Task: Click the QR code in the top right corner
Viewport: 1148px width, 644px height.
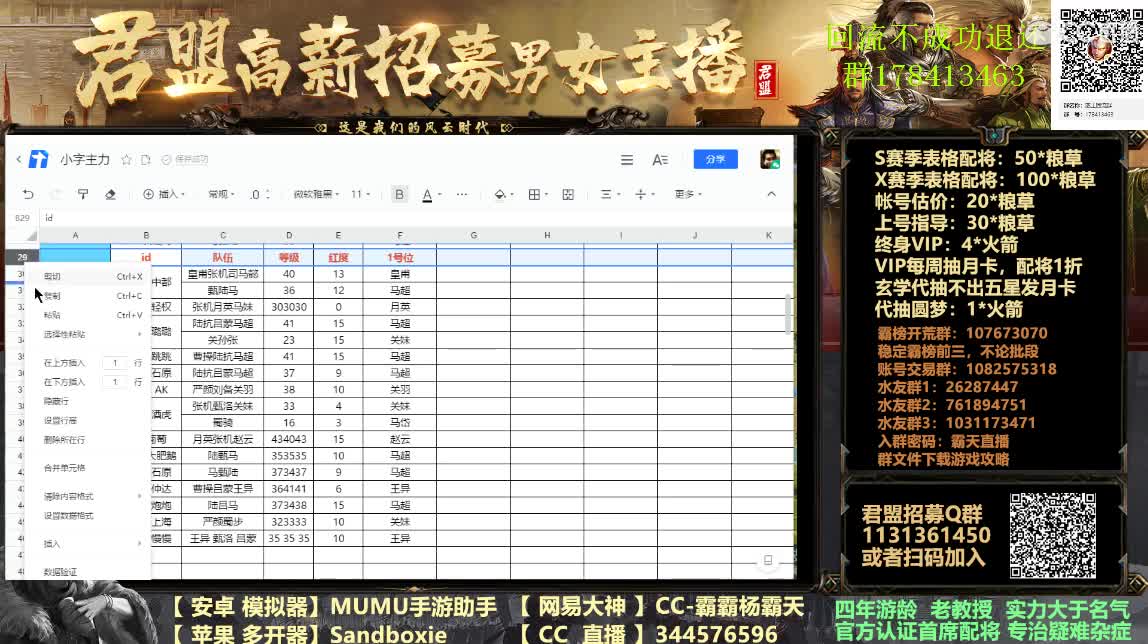Action: [1100, 51]
